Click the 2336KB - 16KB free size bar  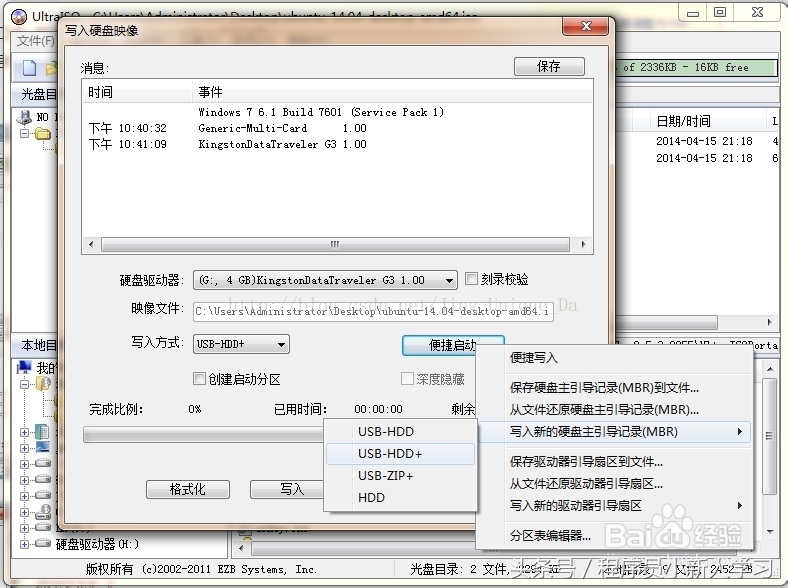click(x=697, y=67)
